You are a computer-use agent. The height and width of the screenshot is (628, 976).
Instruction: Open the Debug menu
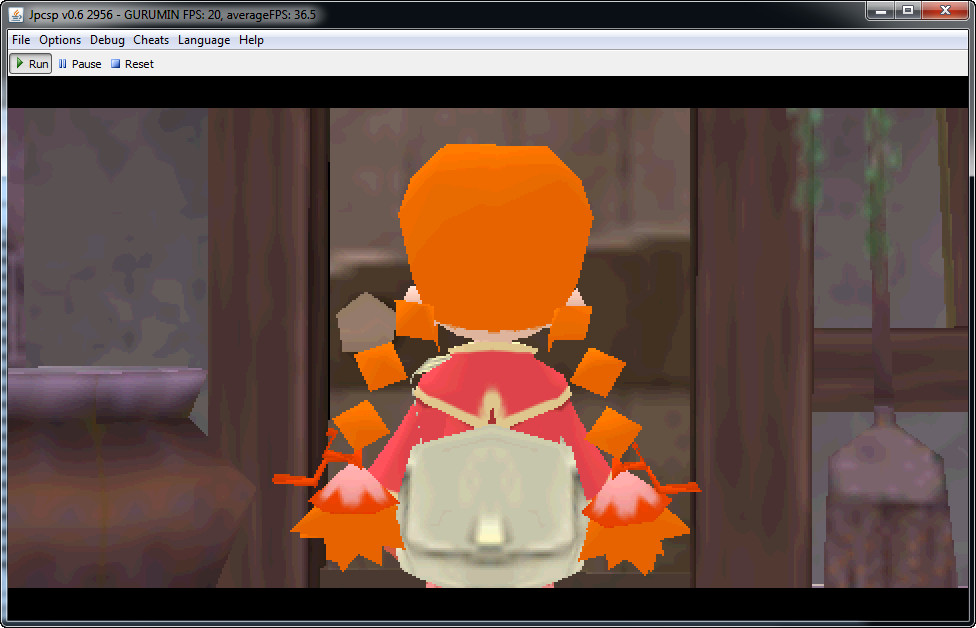pos(107,40)
